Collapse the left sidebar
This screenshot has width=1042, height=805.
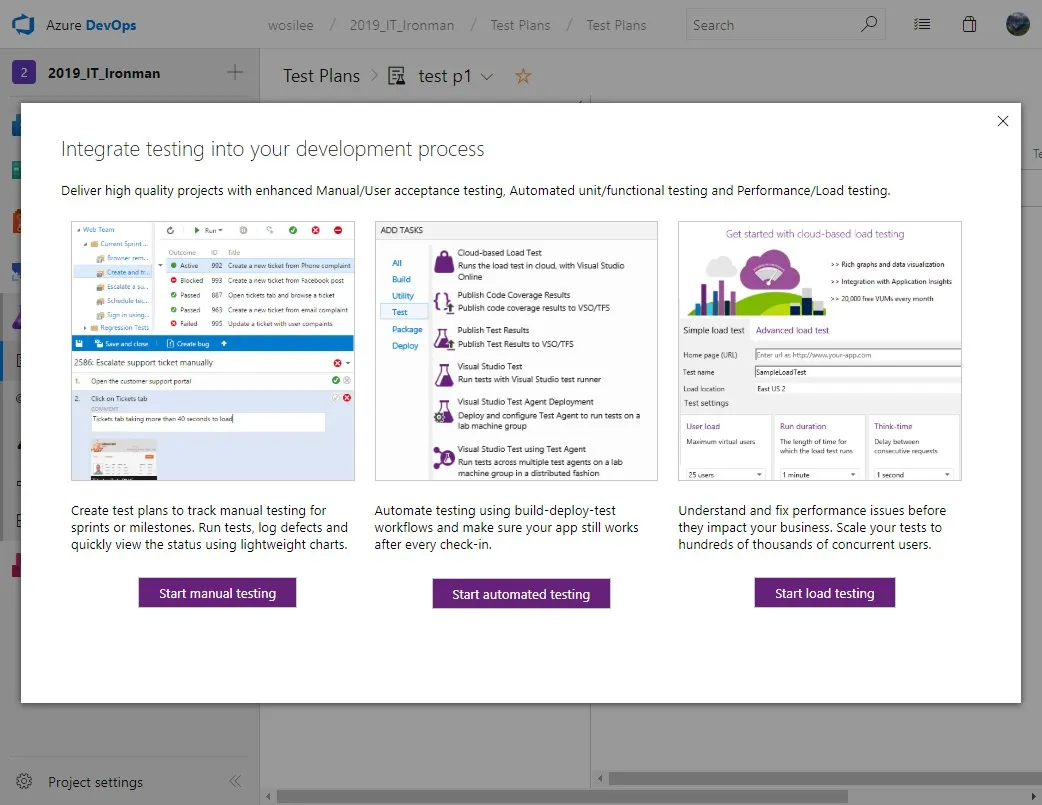pos(235,781)
